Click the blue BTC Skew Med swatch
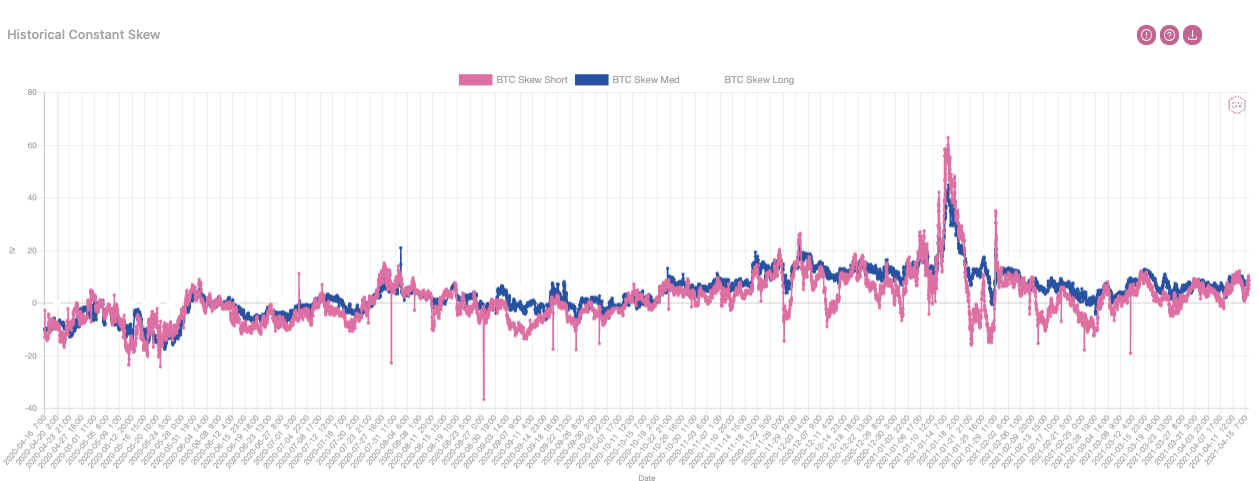The image size is (1259, 481). (592, 80)
